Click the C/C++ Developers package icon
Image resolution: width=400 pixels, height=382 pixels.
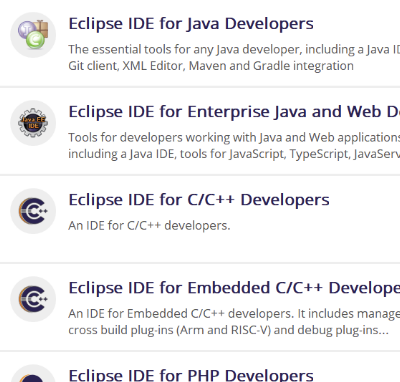click(33, 211)
